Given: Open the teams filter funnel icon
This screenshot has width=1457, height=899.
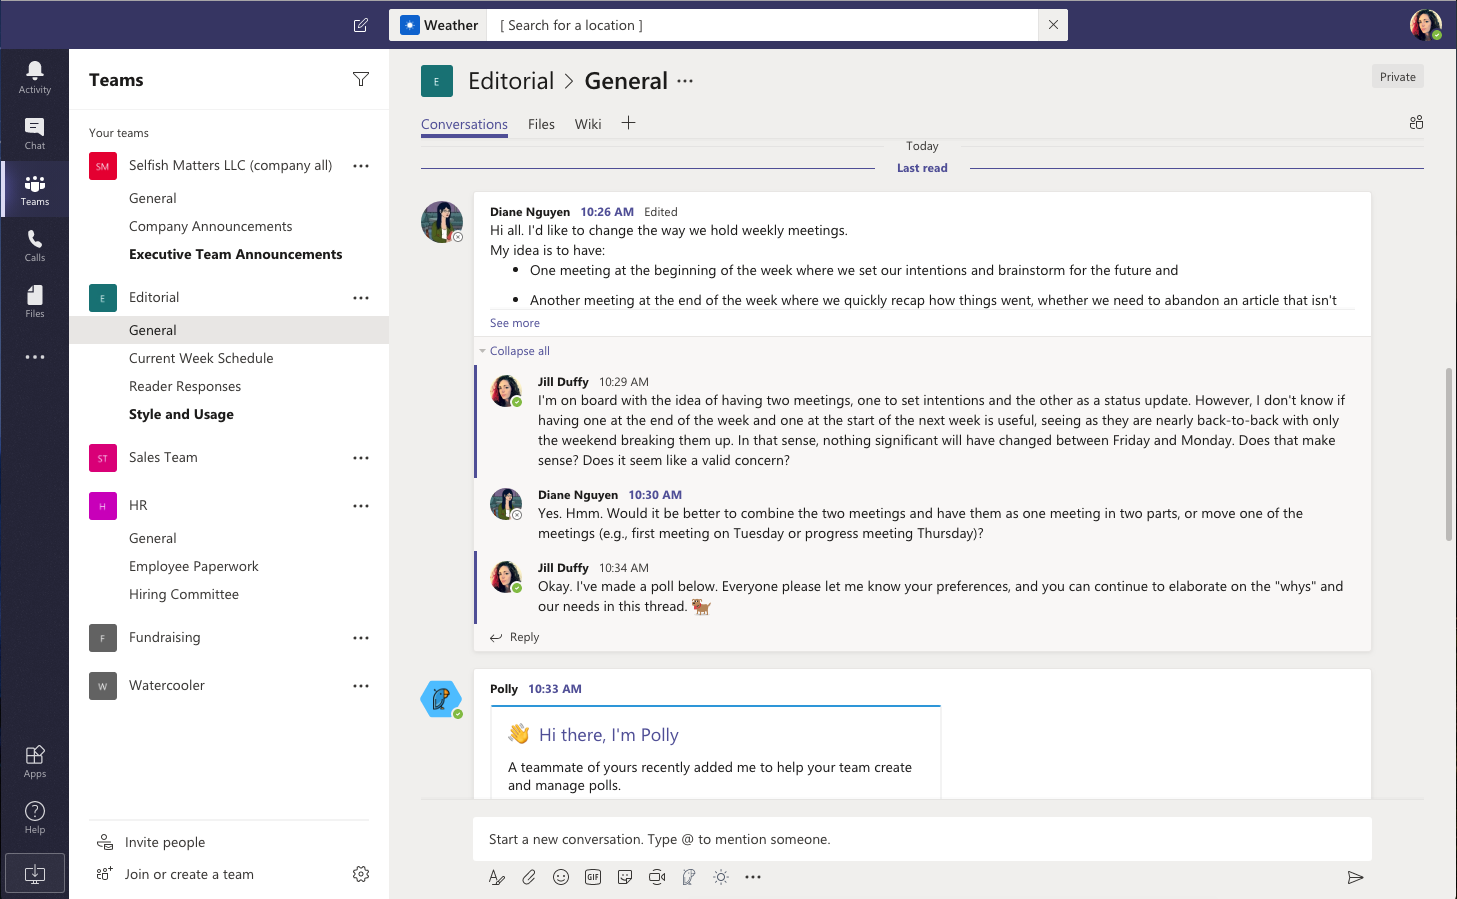Looking at the screenshot, I should (x=361, y=79).
